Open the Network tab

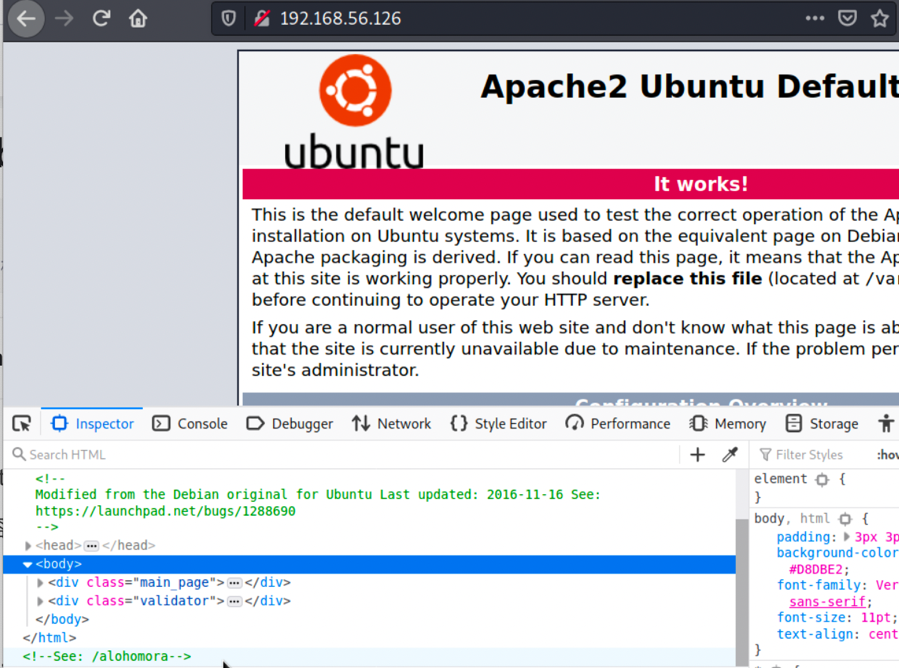point(391,424)
